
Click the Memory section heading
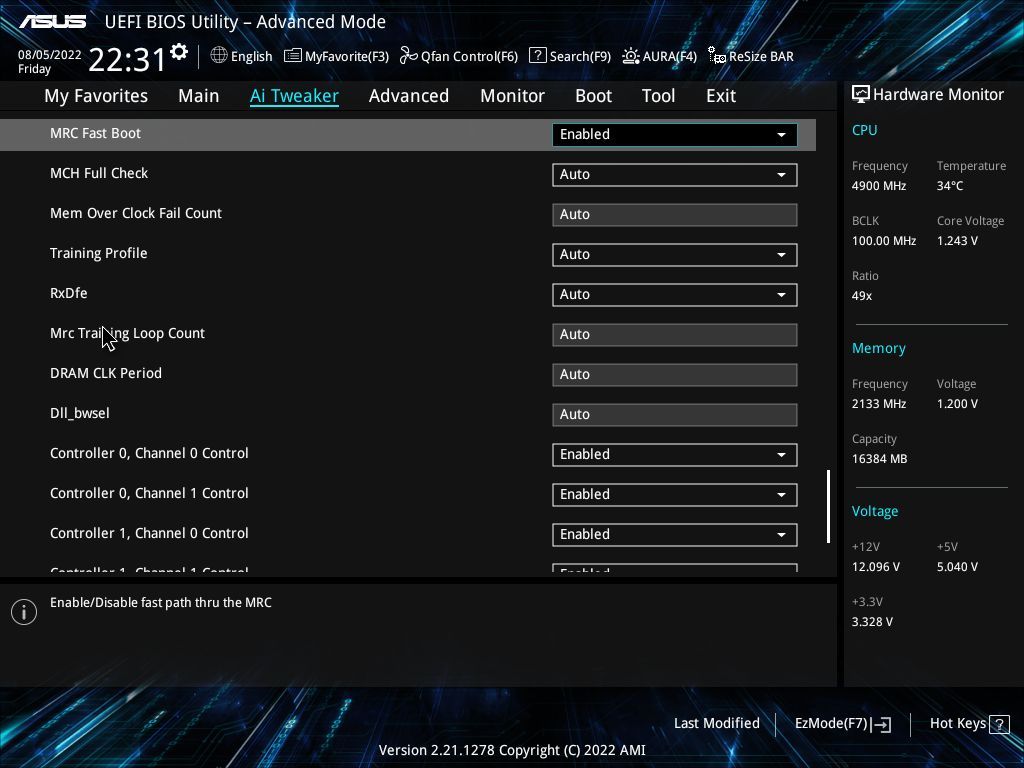click(878, 349)
